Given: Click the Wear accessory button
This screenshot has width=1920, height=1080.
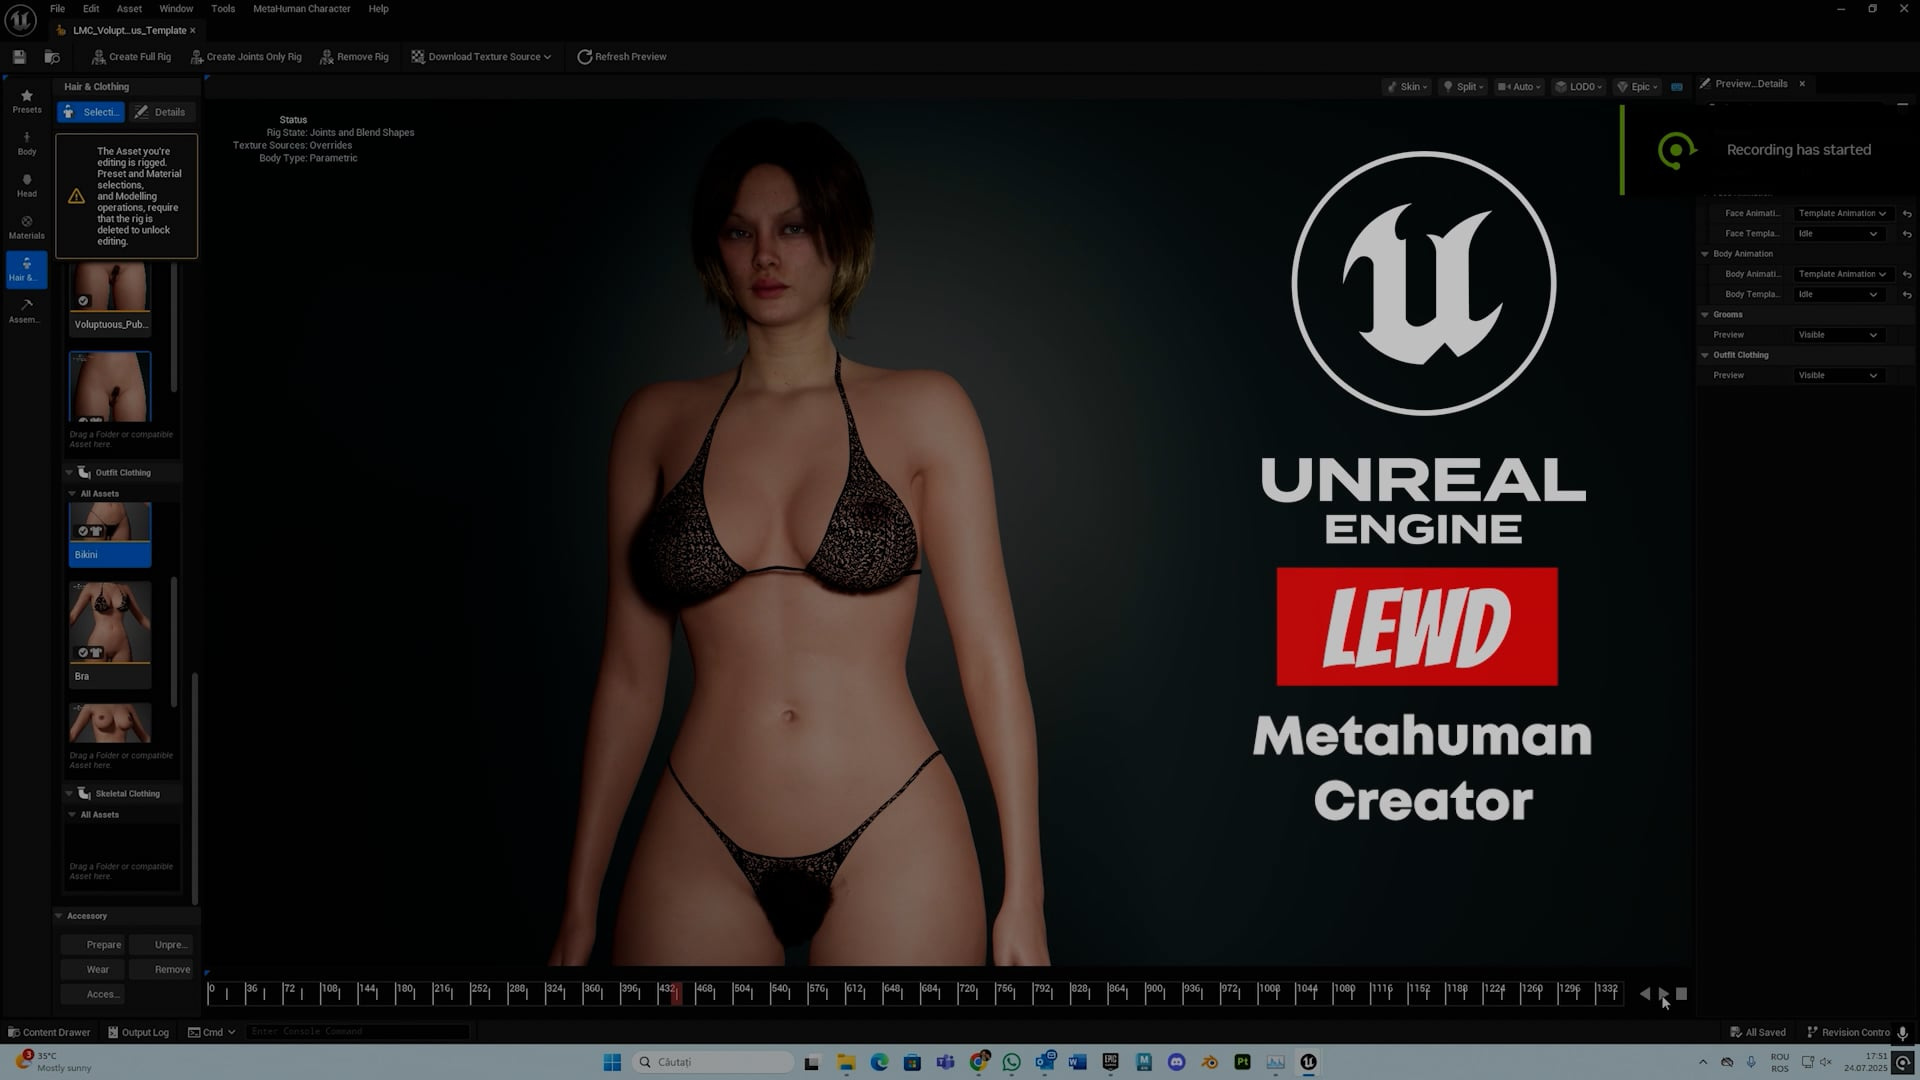Looking at the screenshot, I should coord(93,970).
